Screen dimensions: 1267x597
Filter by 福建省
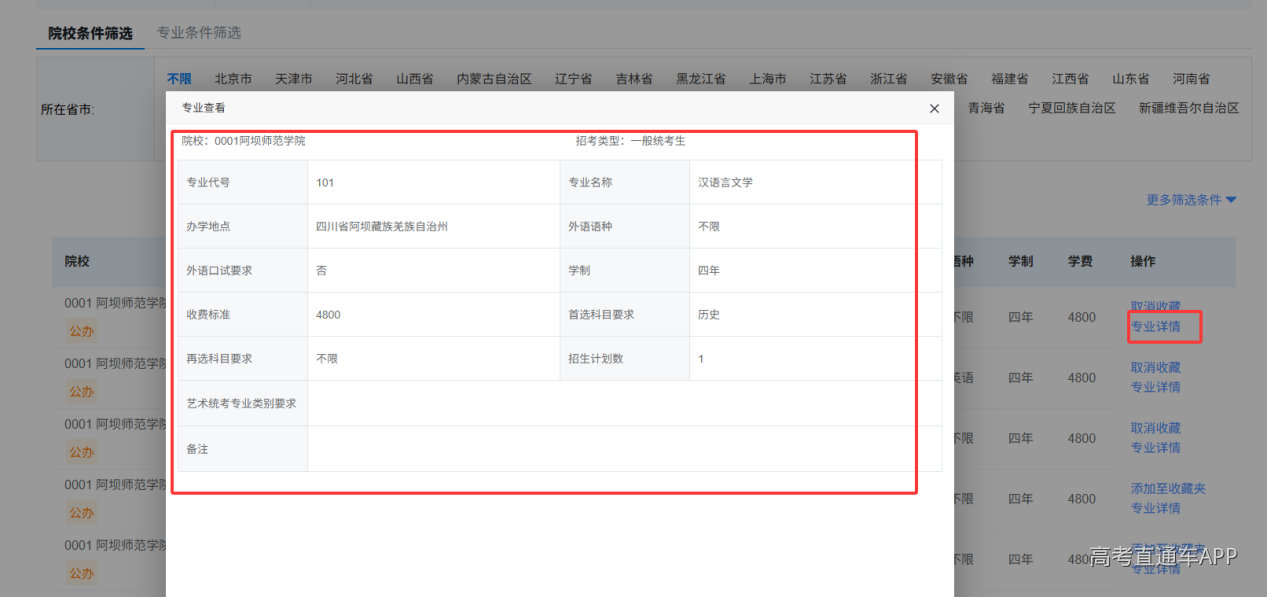[x=1009, y=78]
